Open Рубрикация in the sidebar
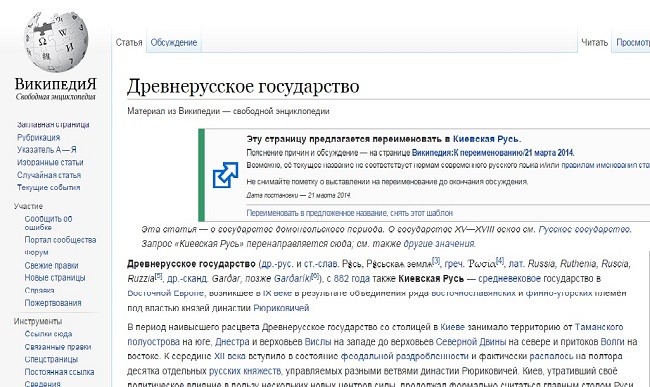The height and width of the screenshot is (387, 650). 39,137
